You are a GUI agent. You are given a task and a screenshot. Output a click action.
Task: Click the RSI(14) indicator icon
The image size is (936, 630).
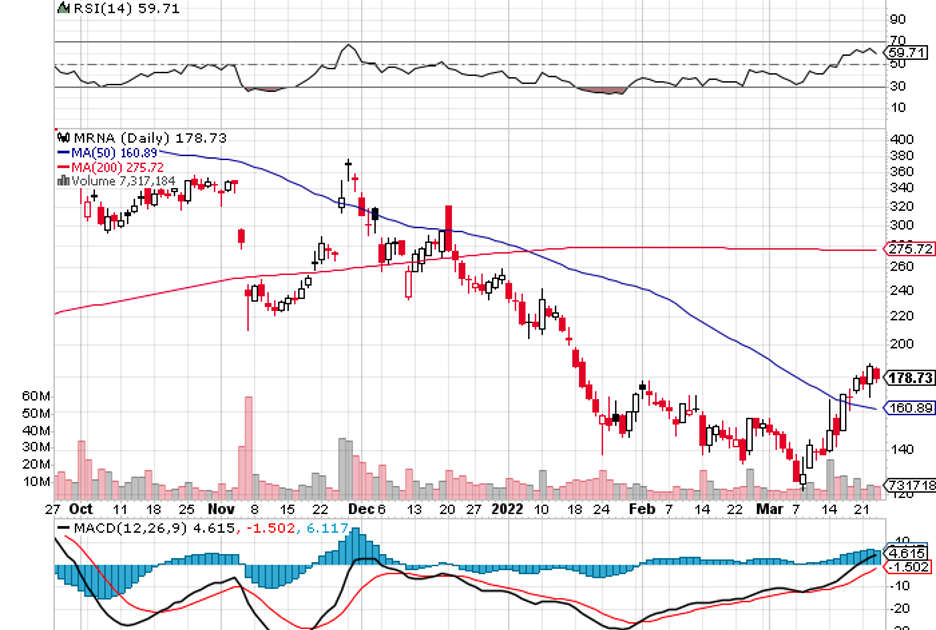pyautogui.click(x=63, y=8)
